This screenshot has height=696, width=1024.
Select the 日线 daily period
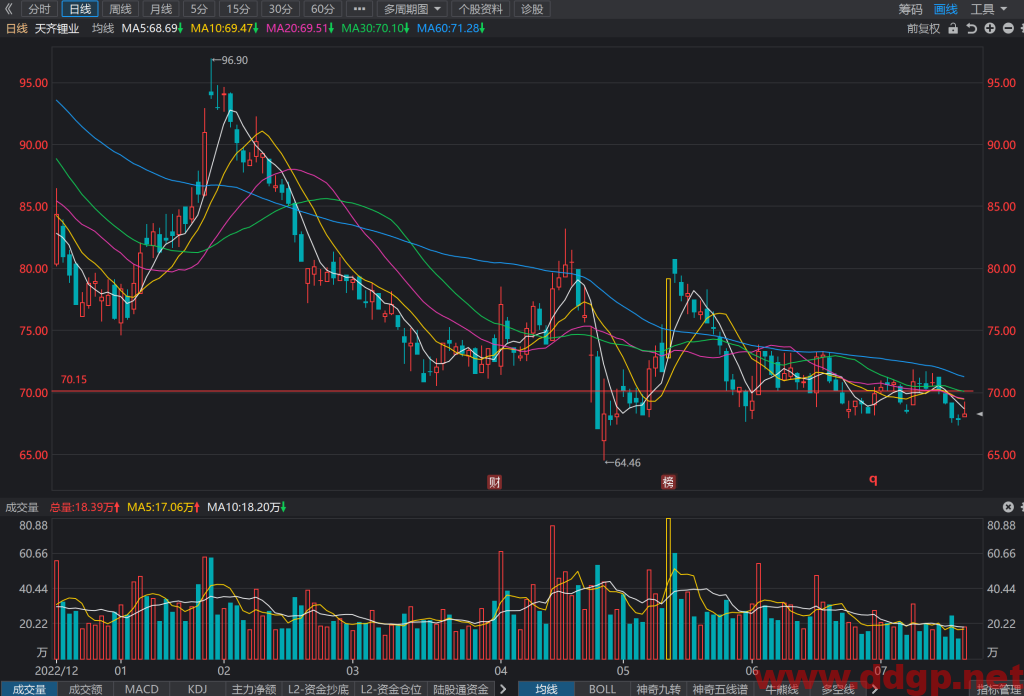click(80, 9)
